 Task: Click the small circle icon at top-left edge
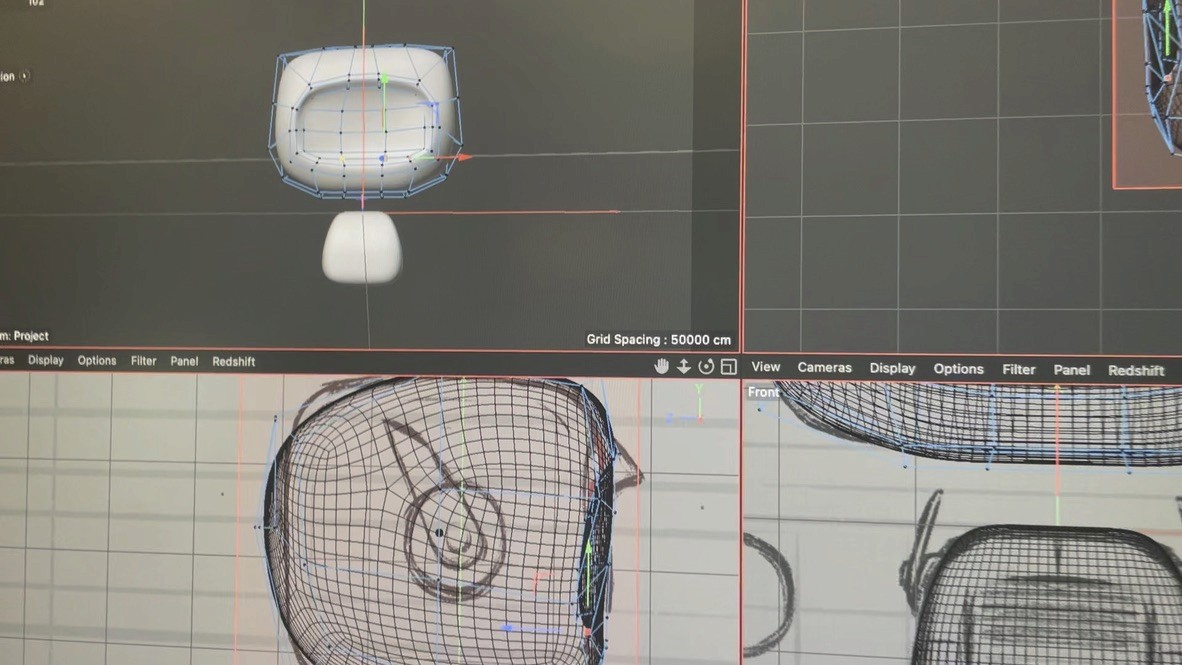pos(25,76)
